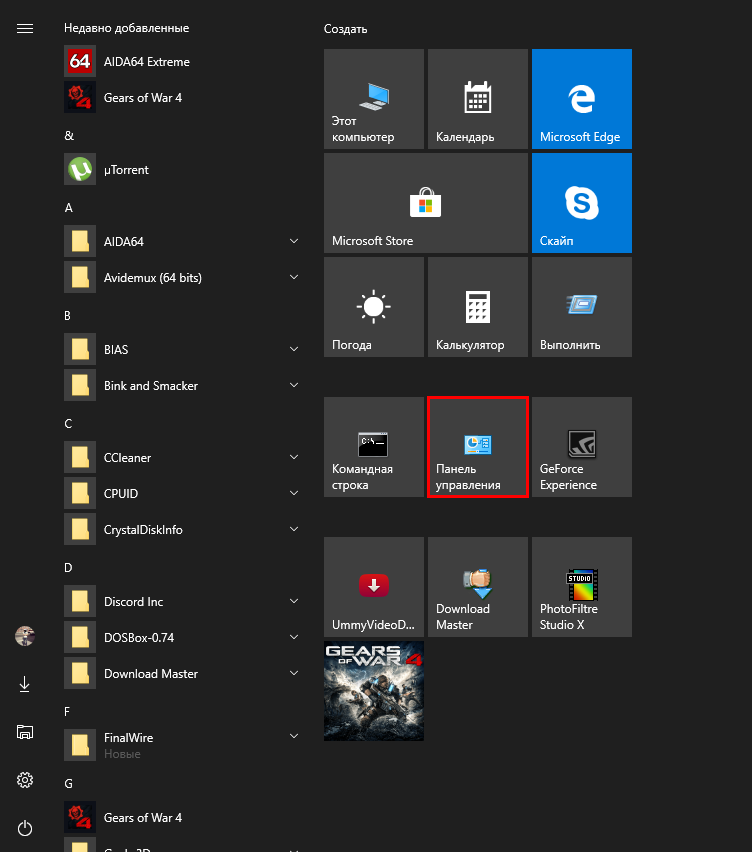Launch Gears of War 4 under recently added
The height and width of the screenshot is (852, 752).
point(182,97)
